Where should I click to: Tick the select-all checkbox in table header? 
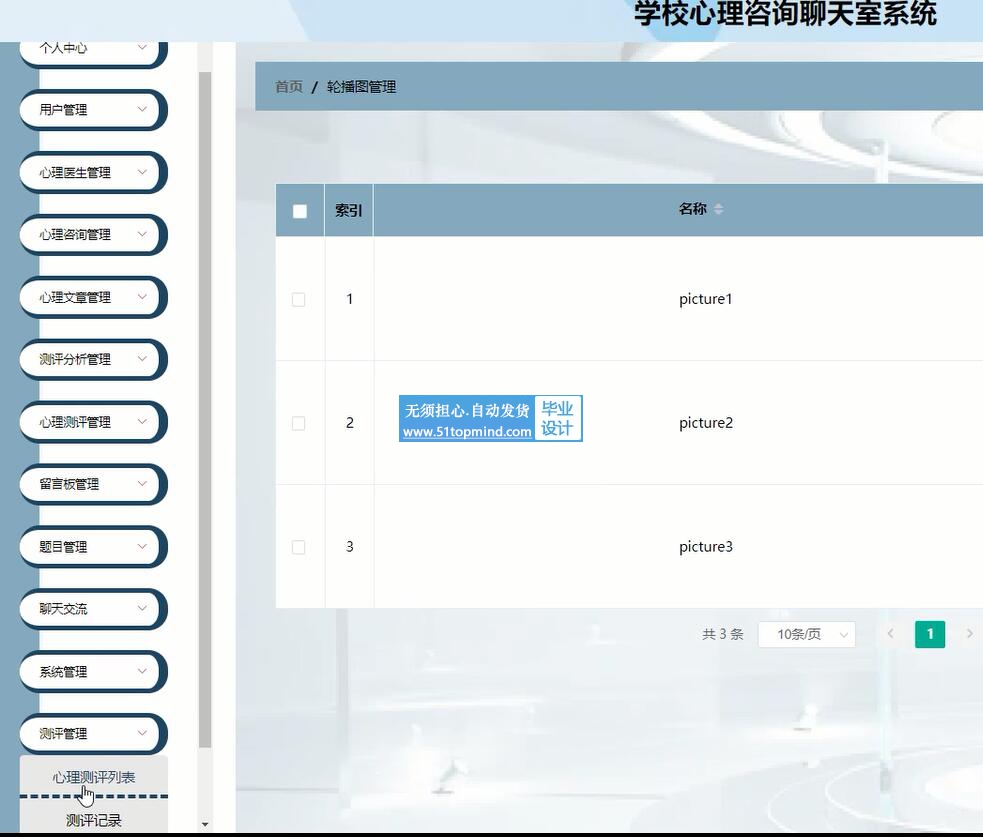pos(300,211)
